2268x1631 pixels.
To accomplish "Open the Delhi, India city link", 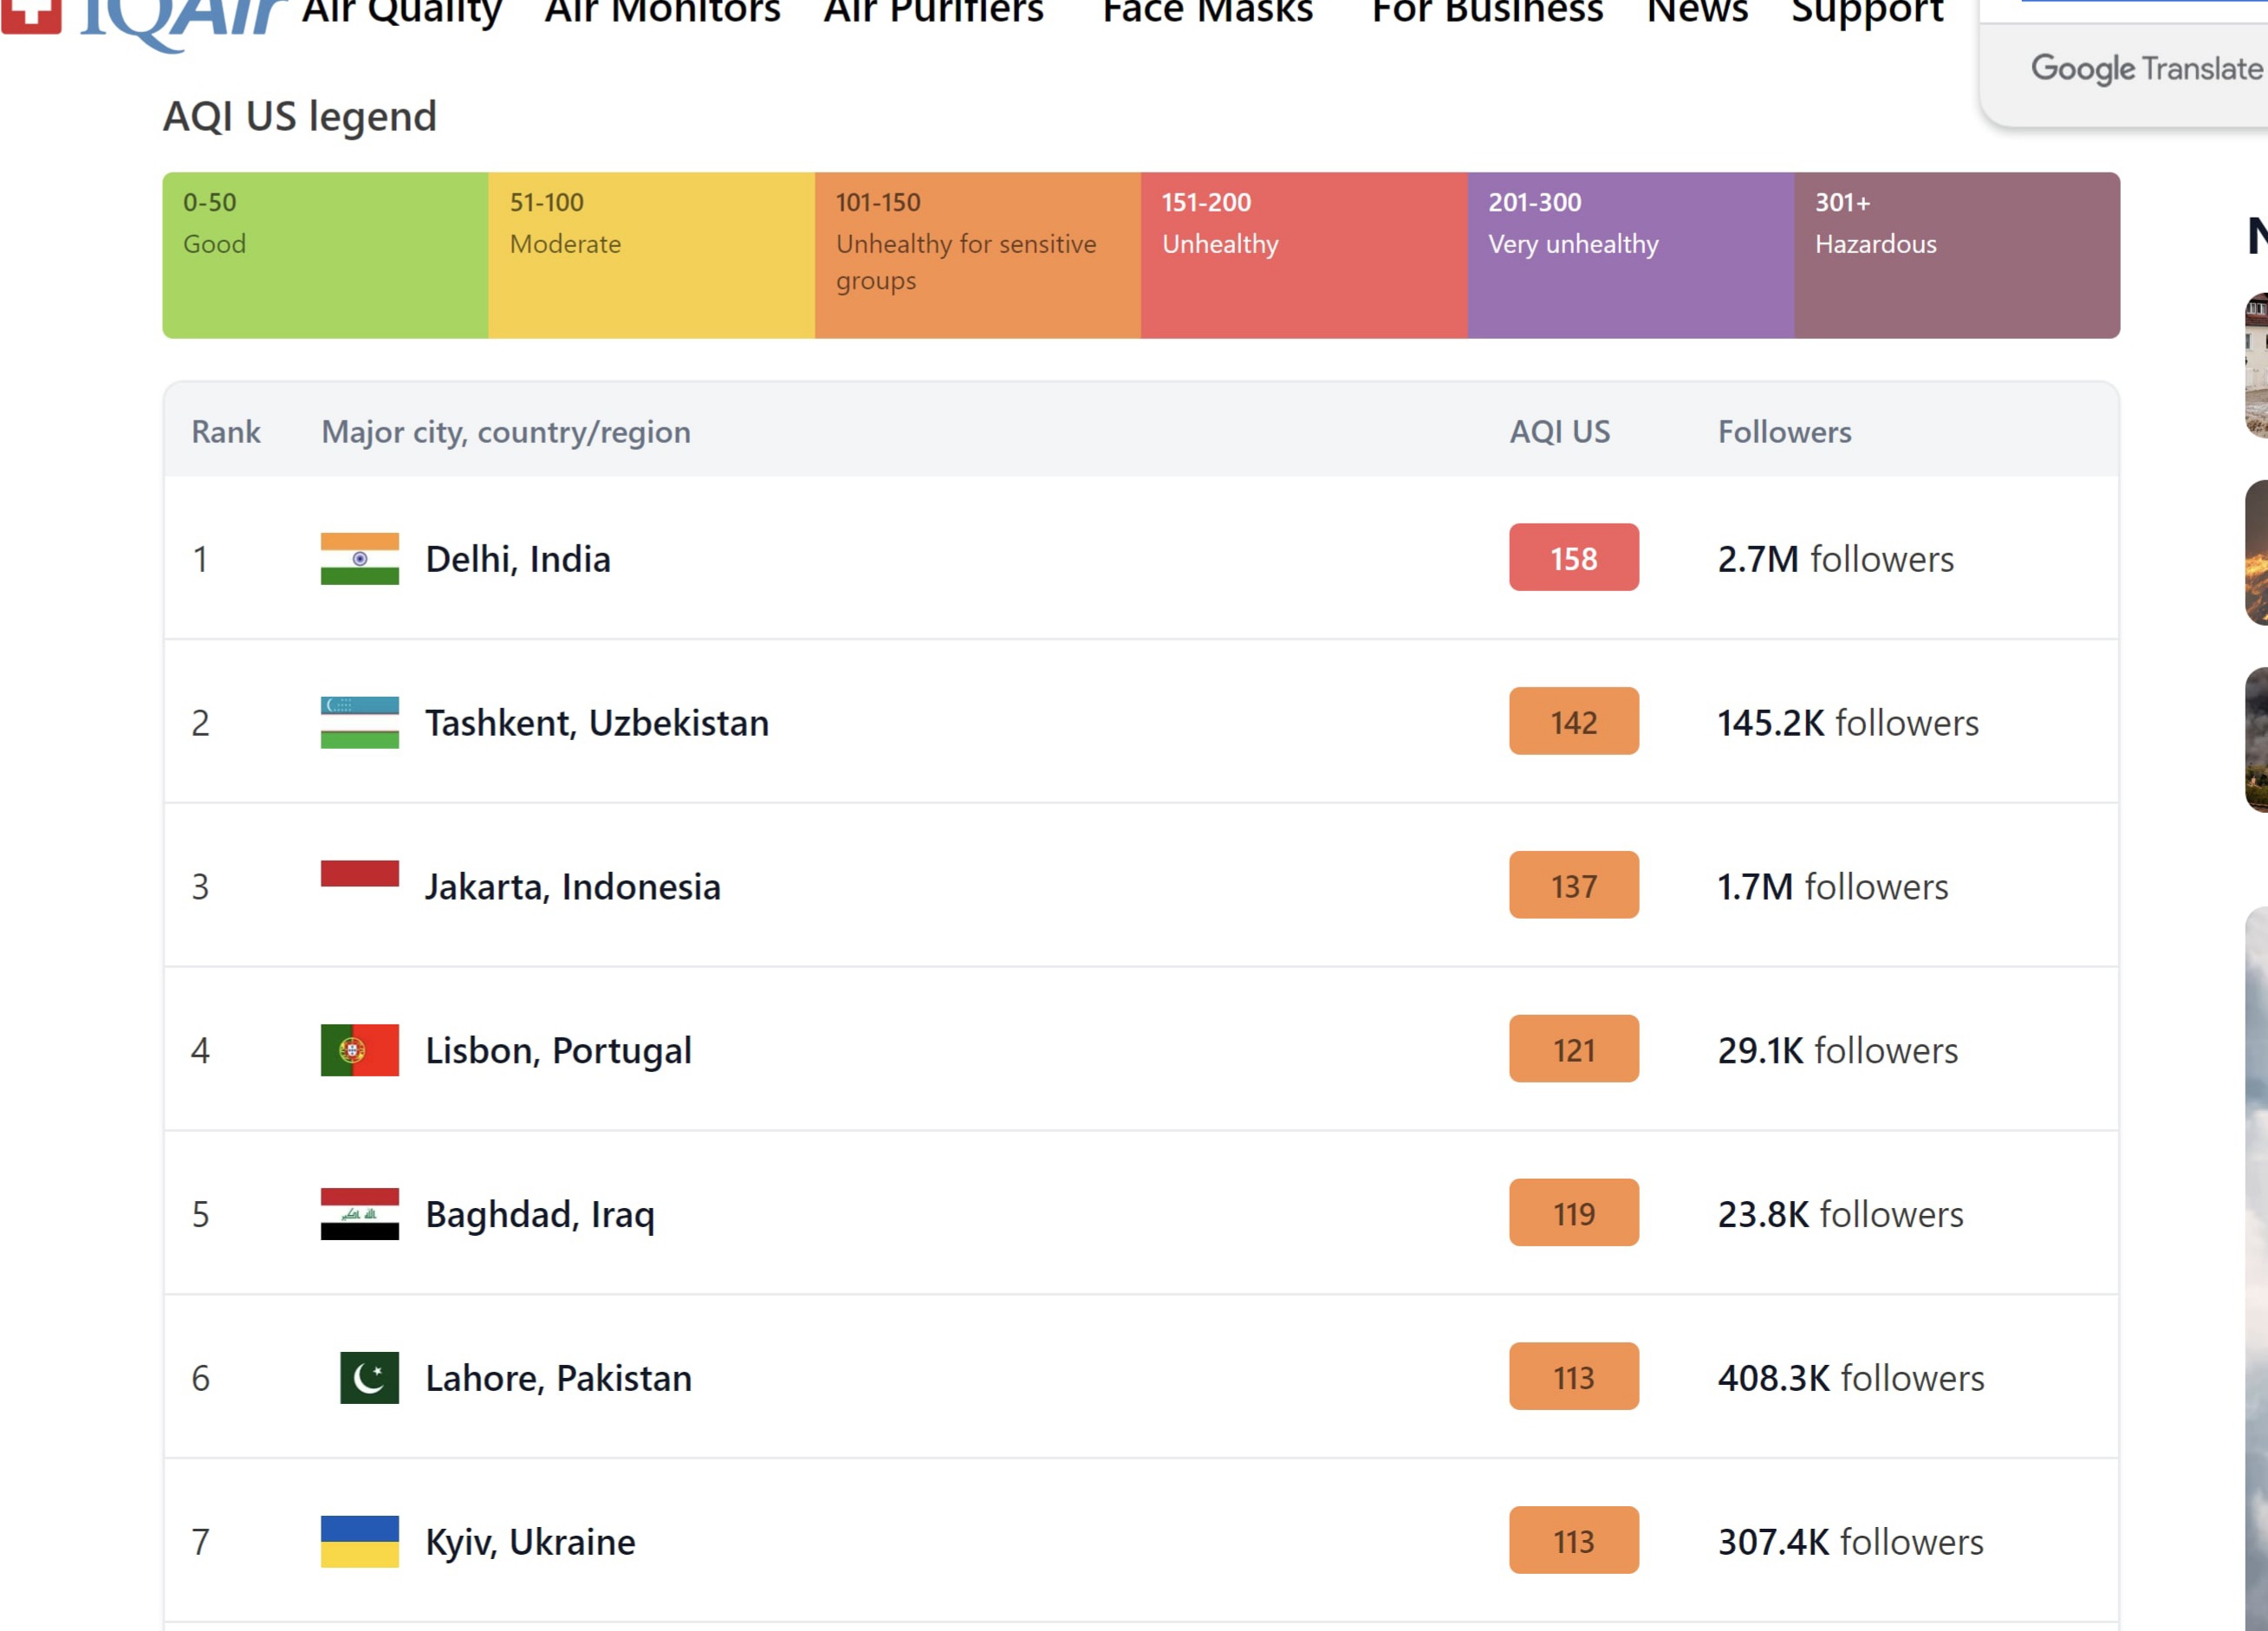I will (x=517, y=559).
